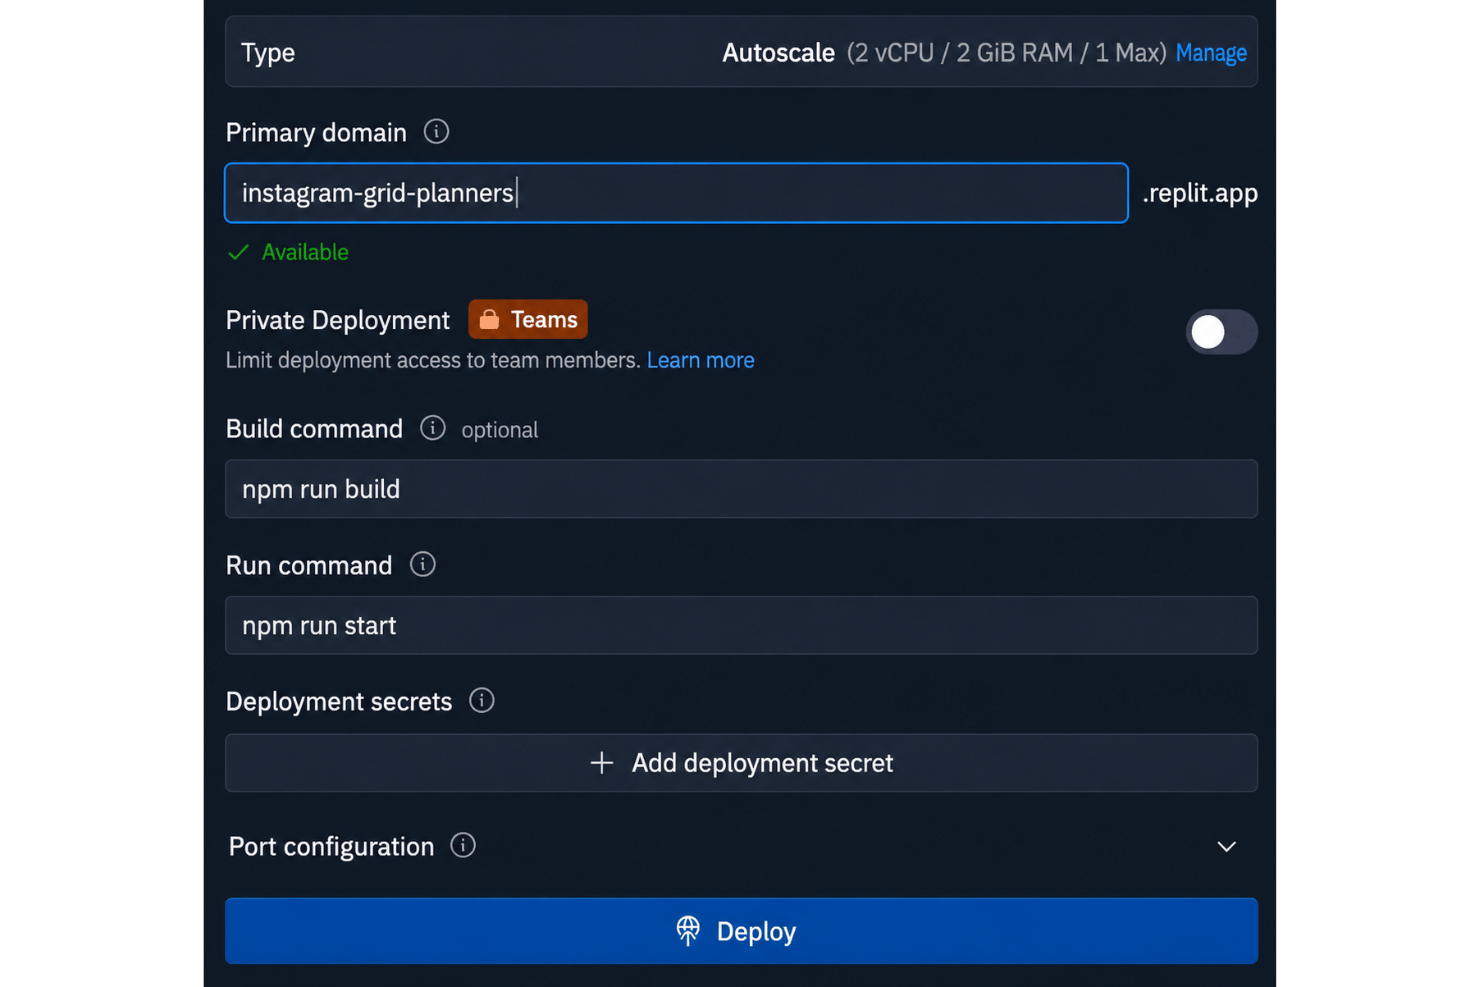Click the Autoscale type label
The width and height of the screenshot is (1480, 987).
click(778, 52)
